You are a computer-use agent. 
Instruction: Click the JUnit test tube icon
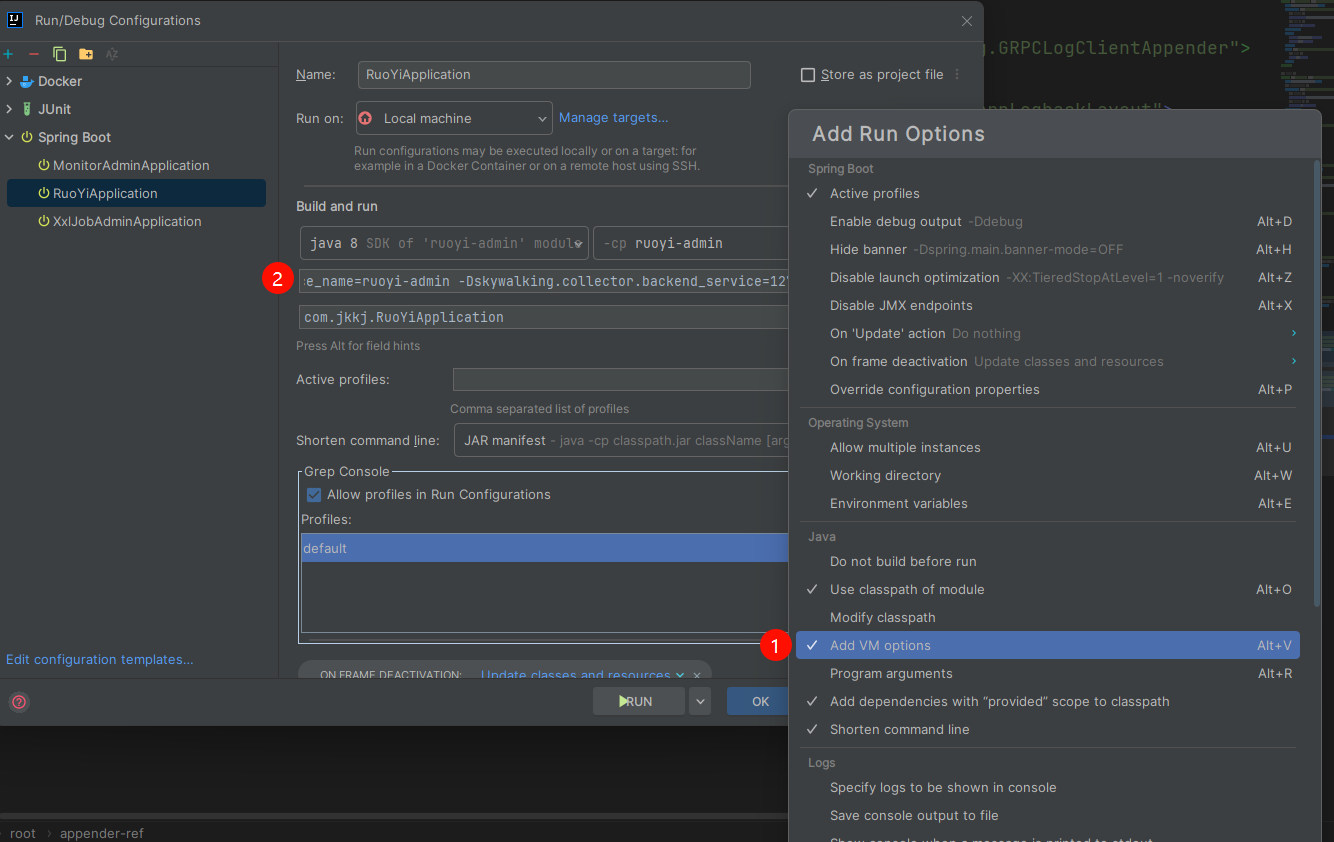[x=27, y=110]
